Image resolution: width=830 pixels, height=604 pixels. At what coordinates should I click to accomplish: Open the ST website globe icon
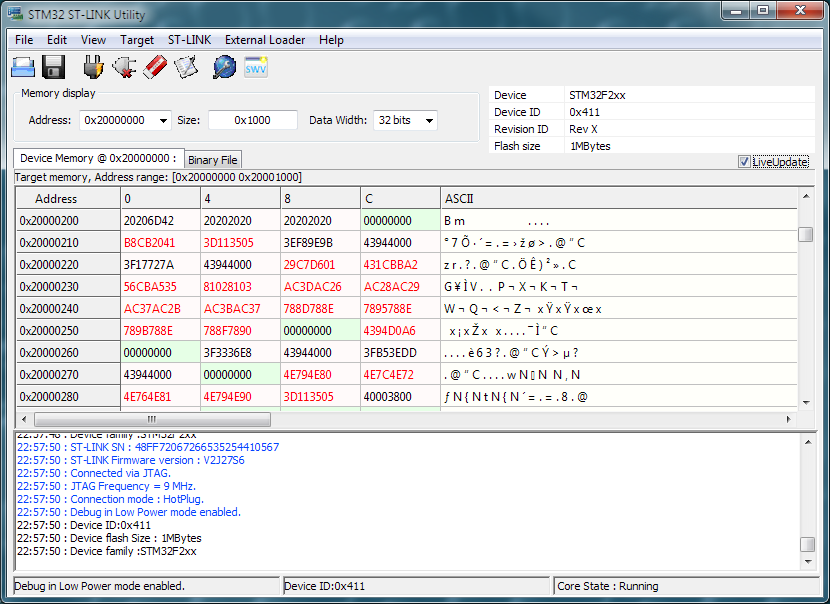coord(224,67)
